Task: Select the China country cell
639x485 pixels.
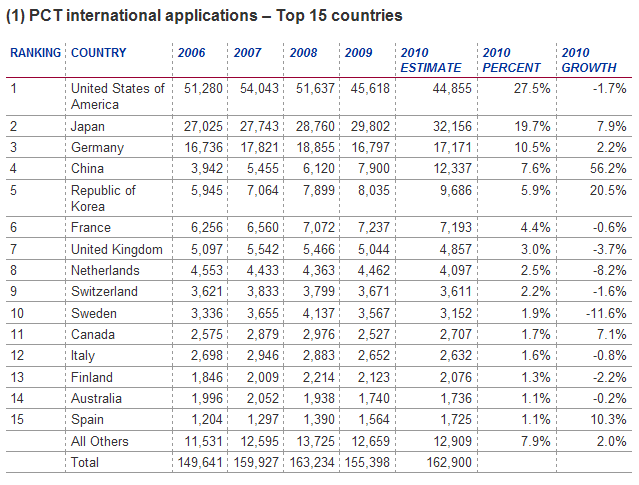Action: [87, 169]
